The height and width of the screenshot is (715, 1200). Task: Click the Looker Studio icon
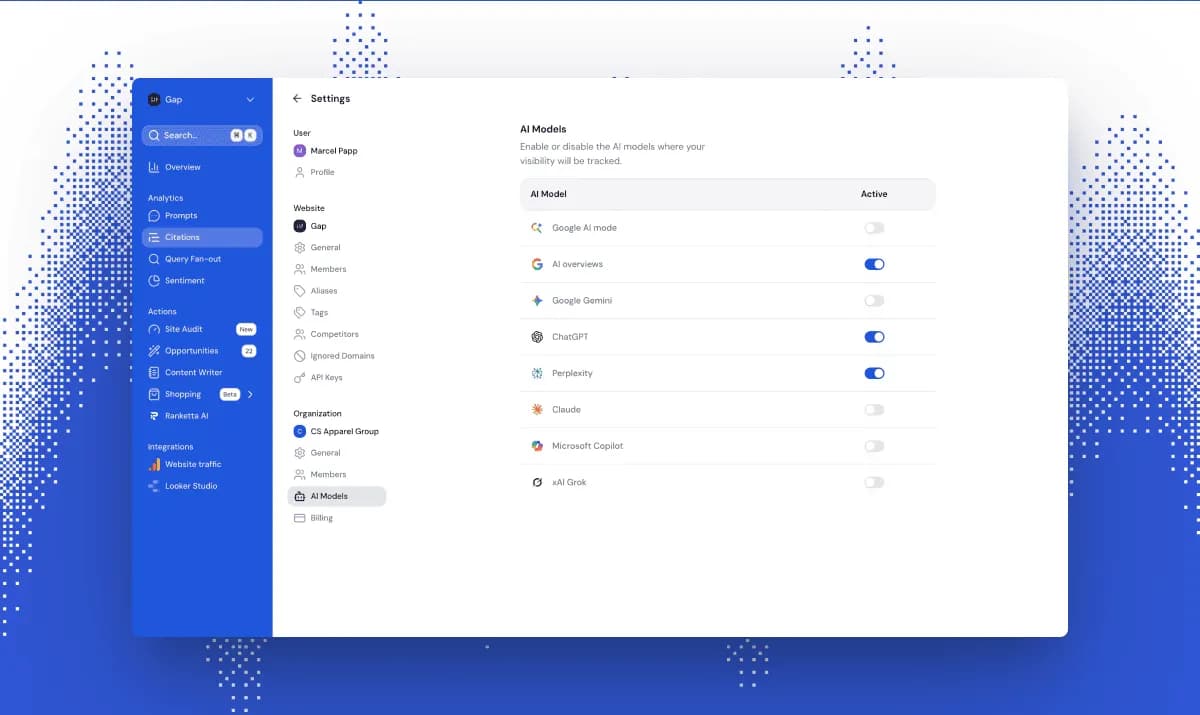click(x=154, y=486)
